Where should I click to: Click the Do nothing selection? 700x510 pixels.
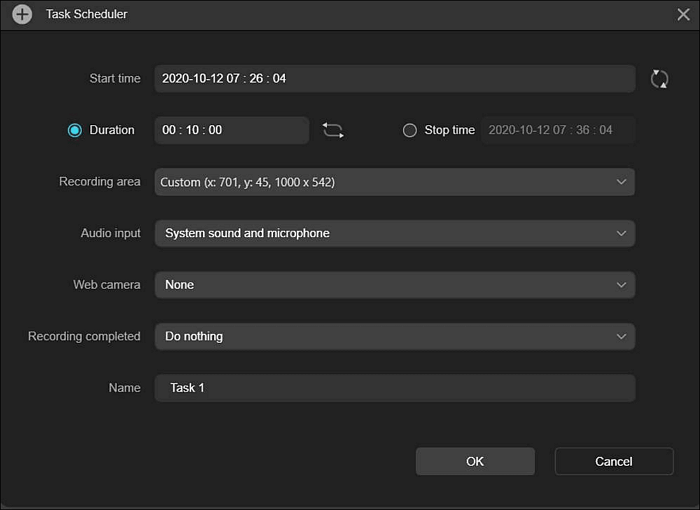pos(194,336)
